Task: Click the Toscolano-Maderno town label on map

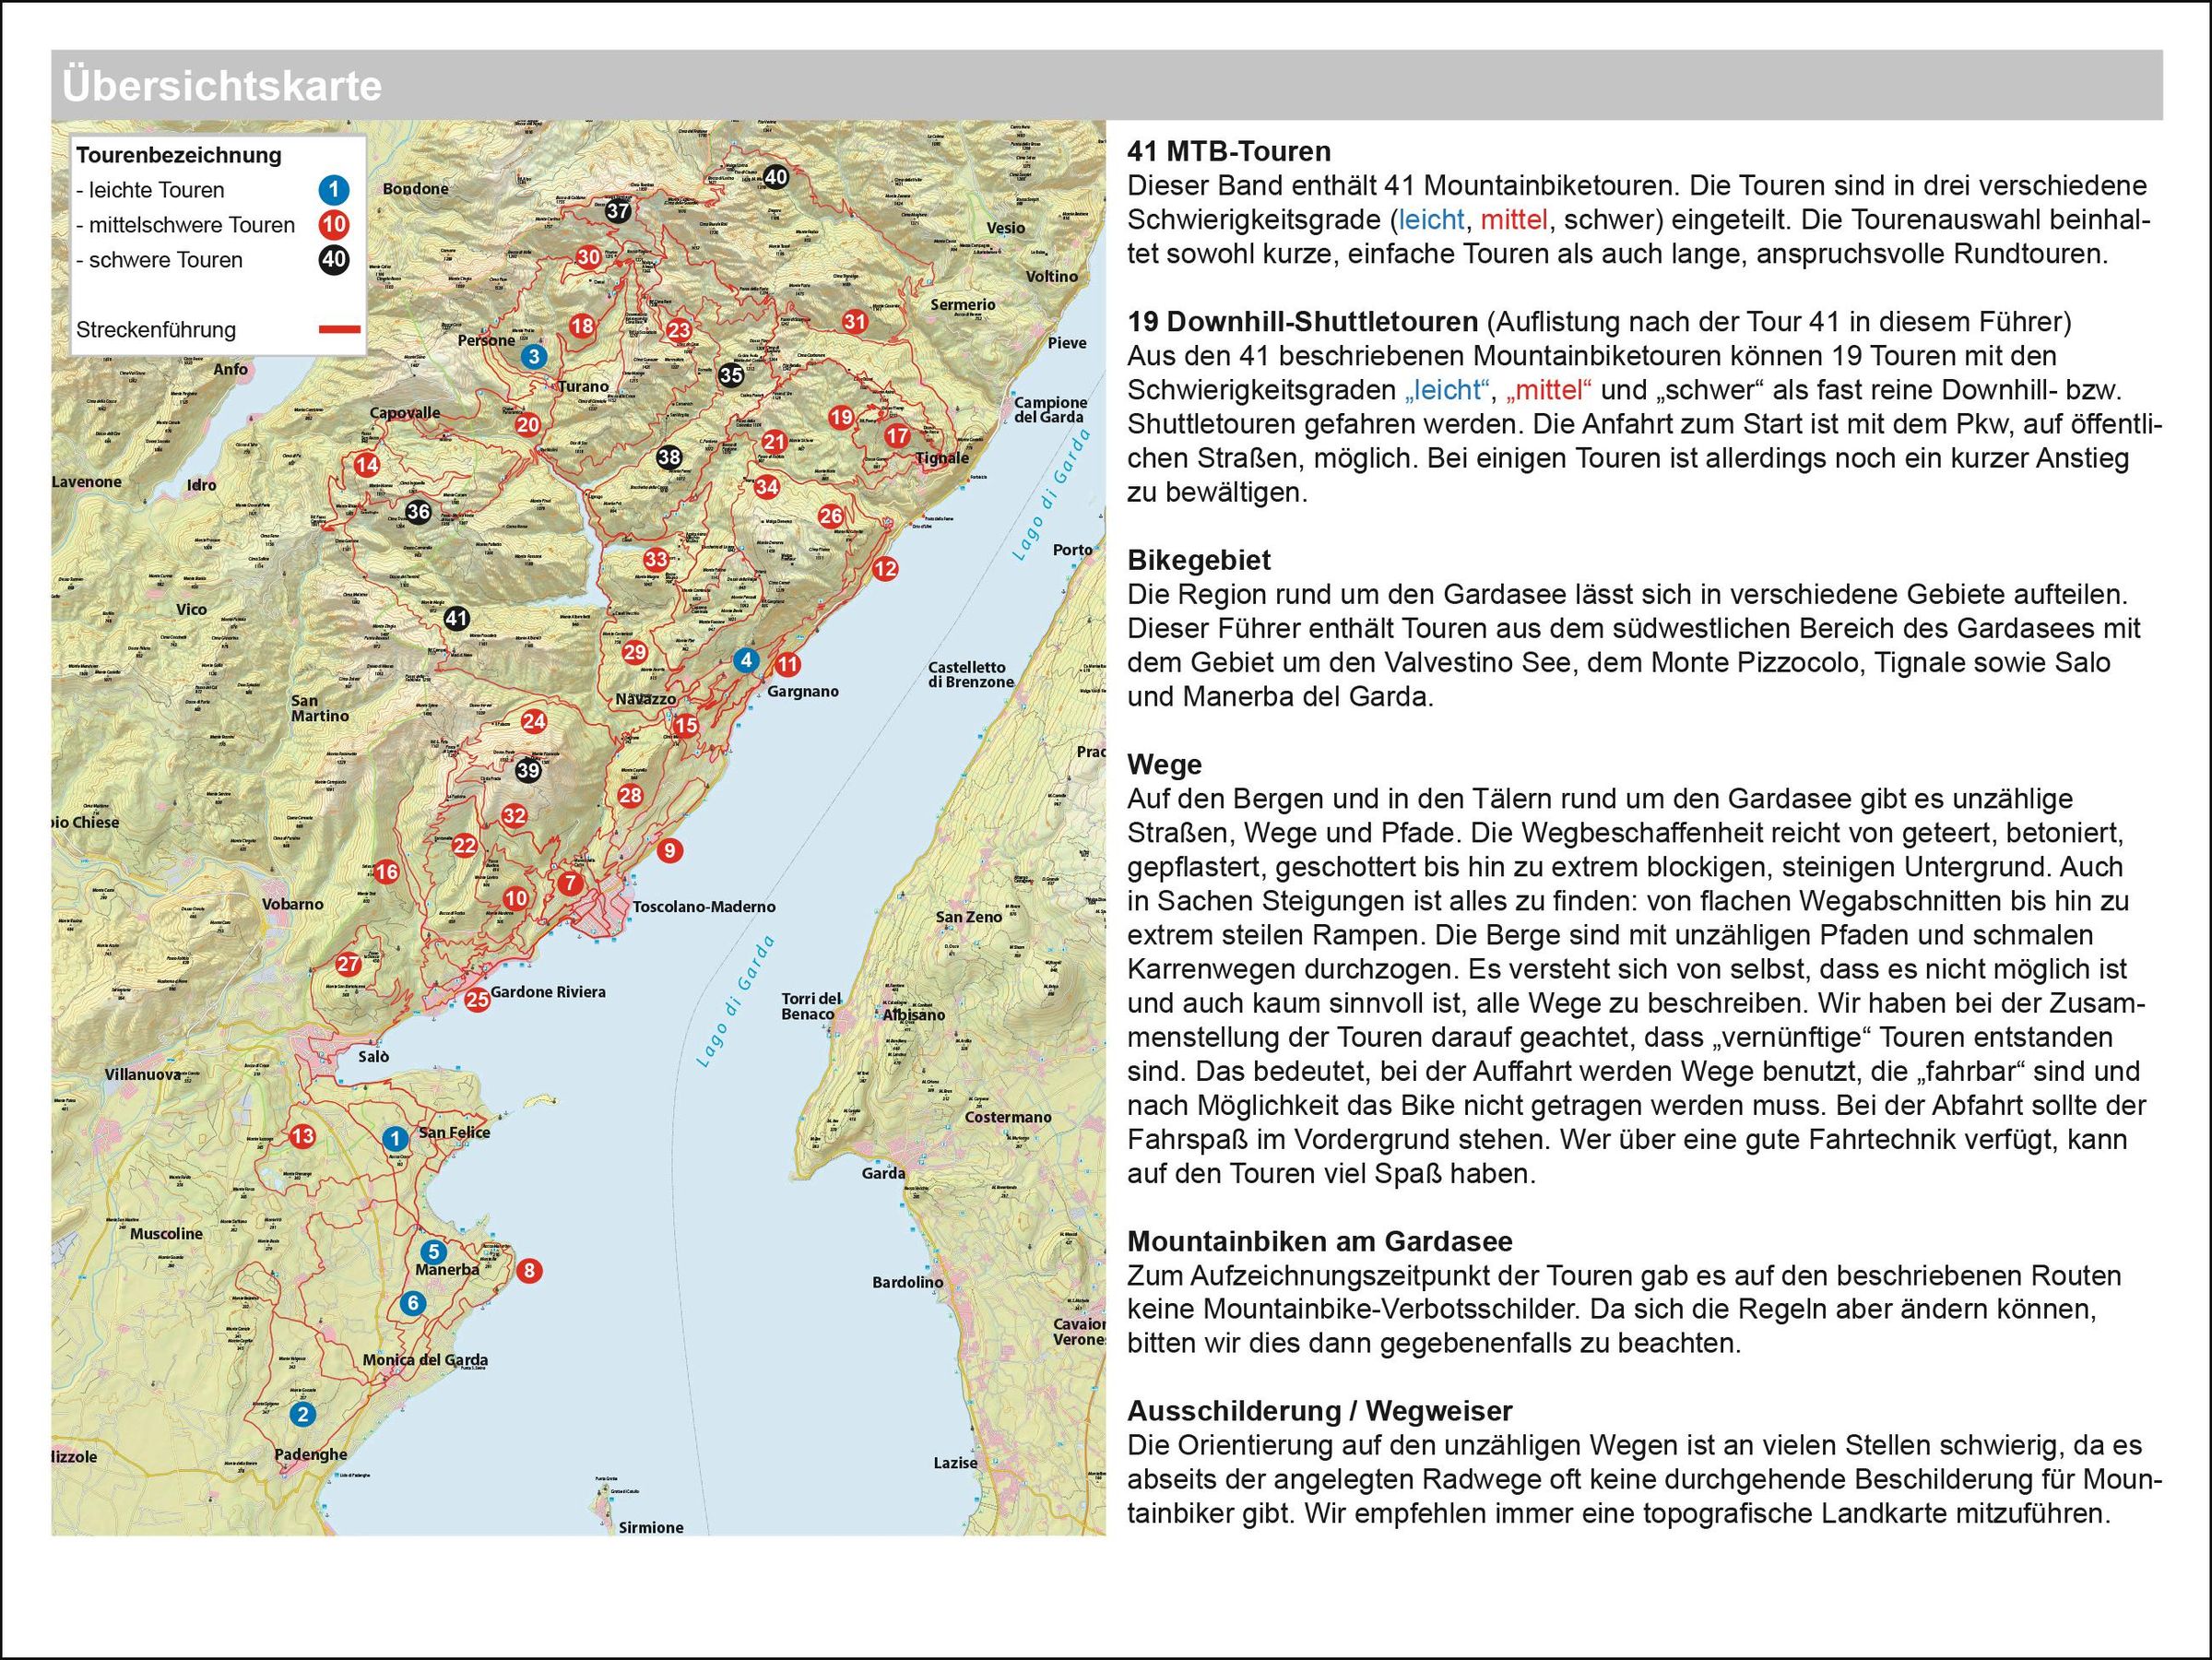Action: [x=704, y=907]
